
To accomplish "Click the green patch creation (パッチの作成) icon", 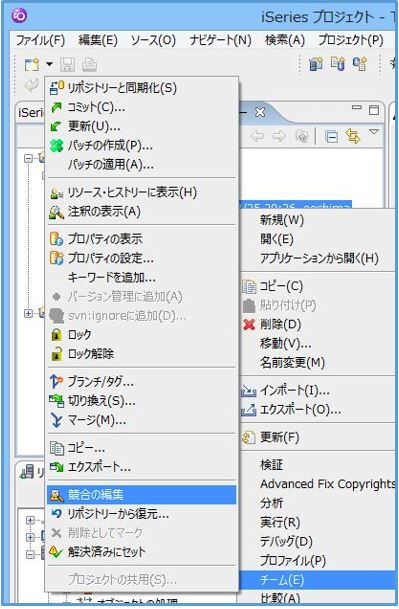I will pyautogui.click(x=57, y=146).
